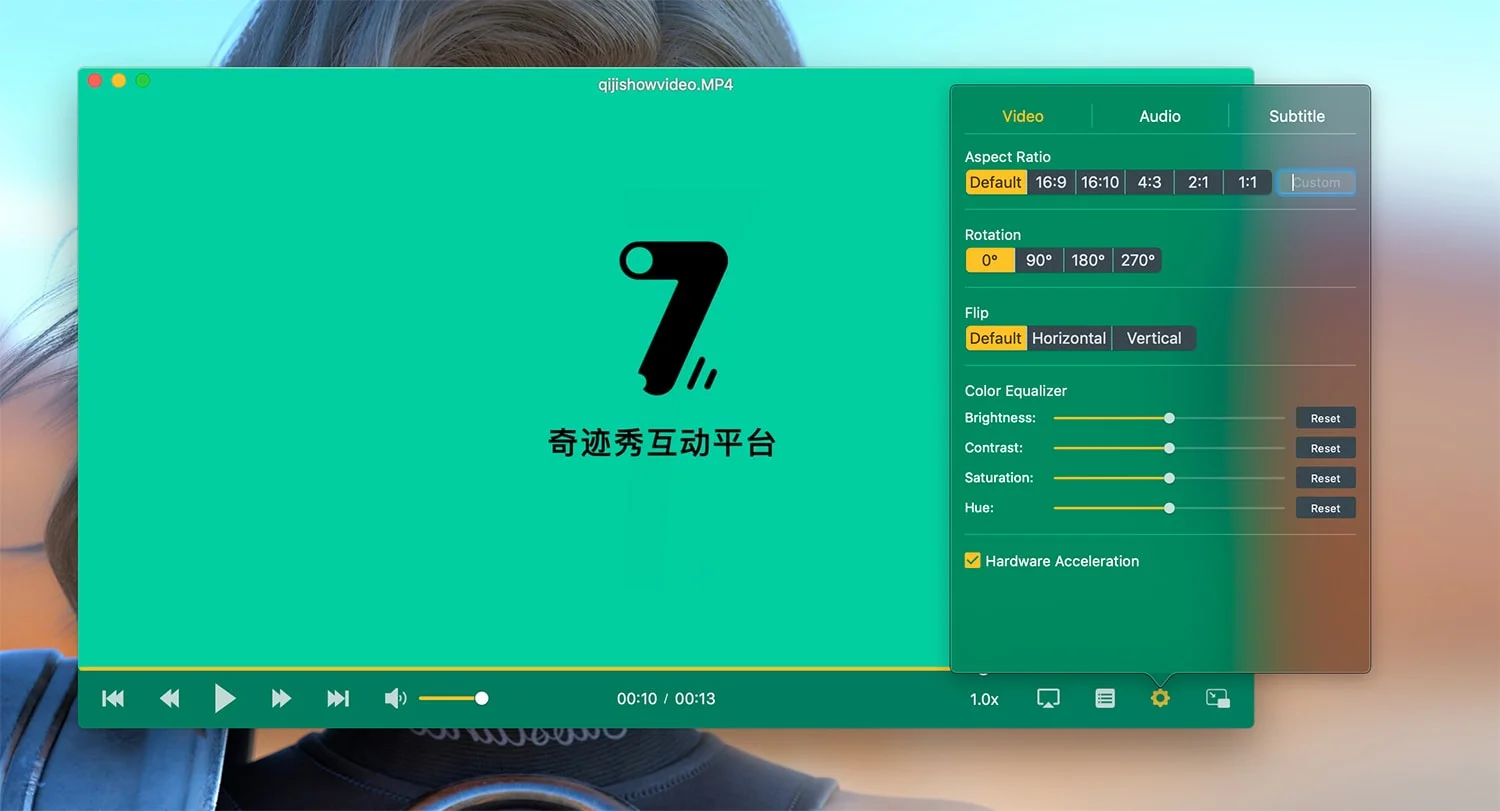Click the settings gear icon

[1159, 698]
